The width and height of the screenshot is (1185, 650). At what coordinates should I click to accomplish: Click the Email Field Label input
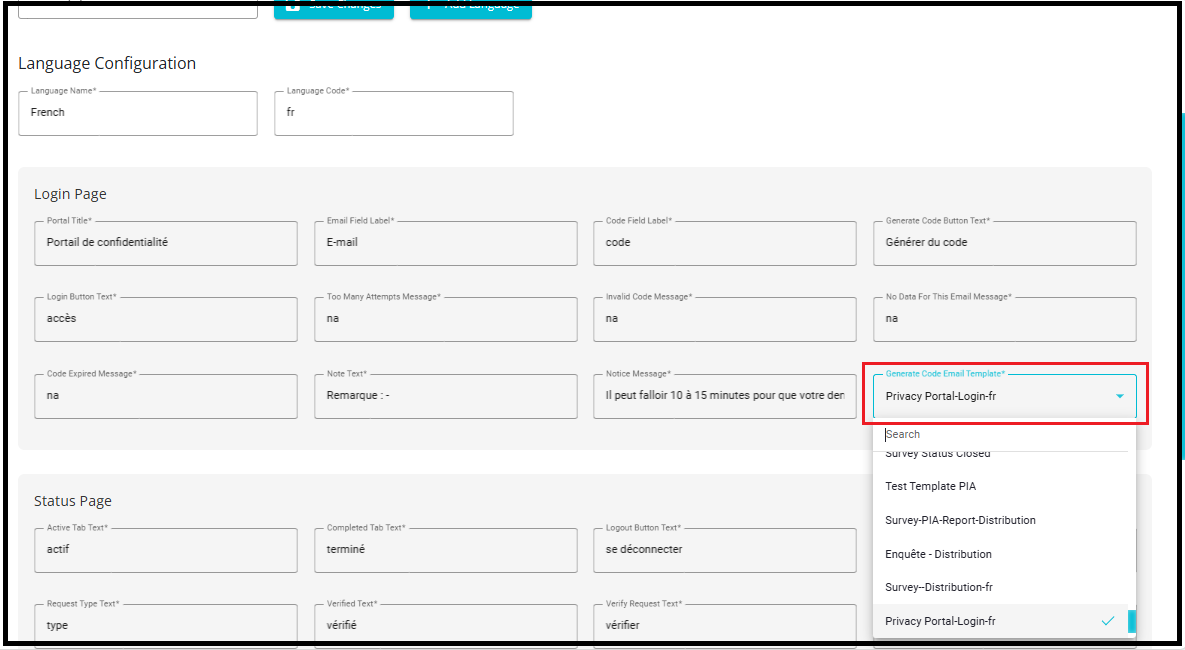click(445, 243)
